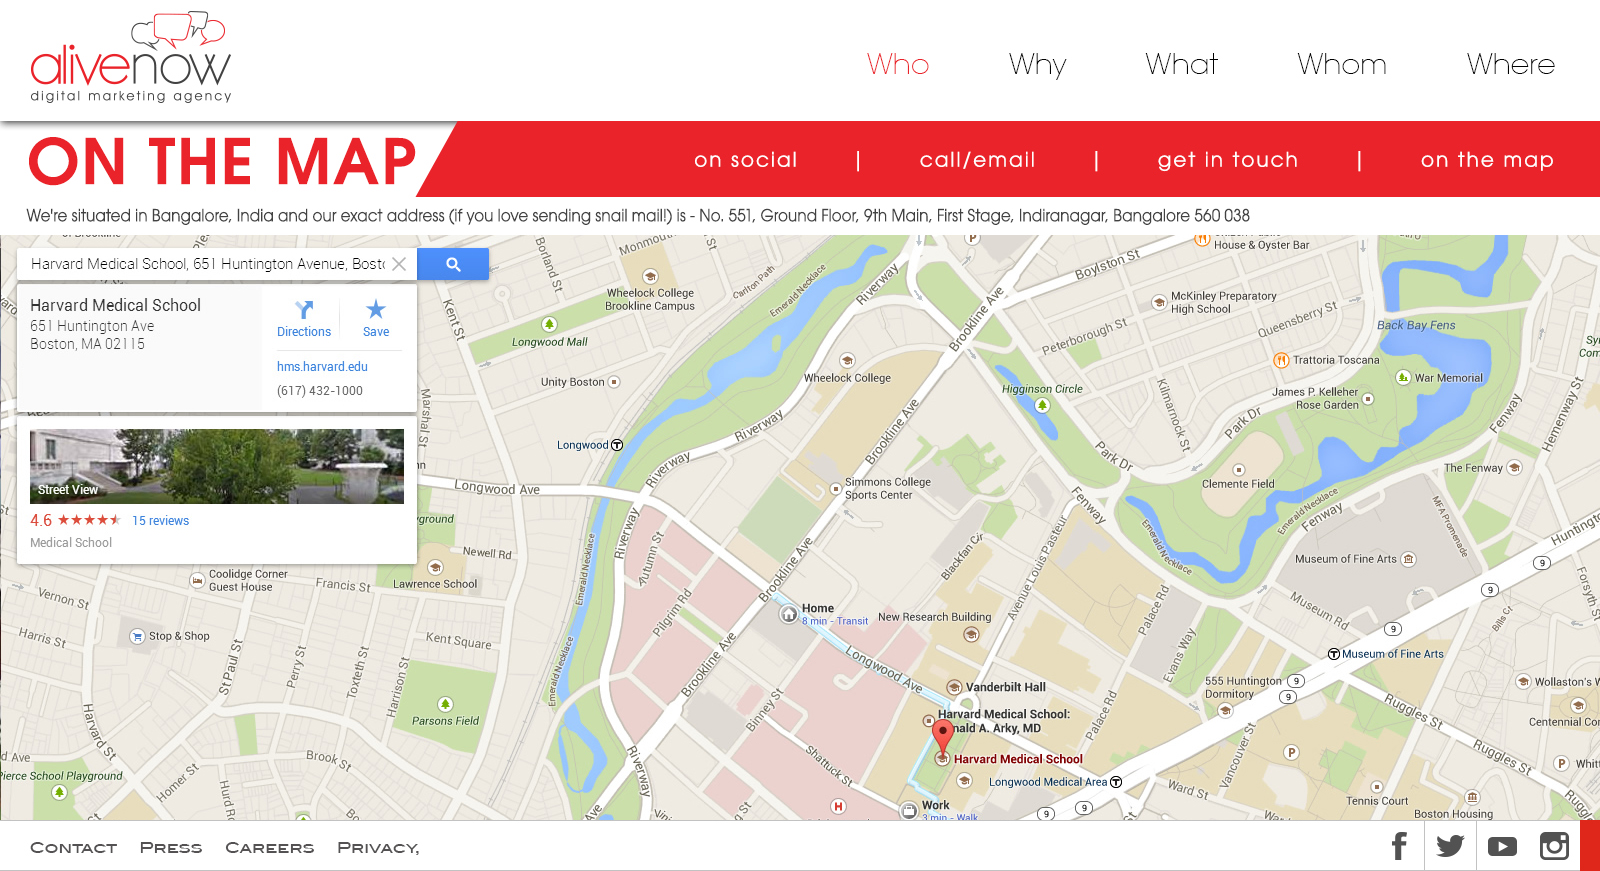Open the Privacy footer link
The image size is (1600, 871).
click(378, 848)
